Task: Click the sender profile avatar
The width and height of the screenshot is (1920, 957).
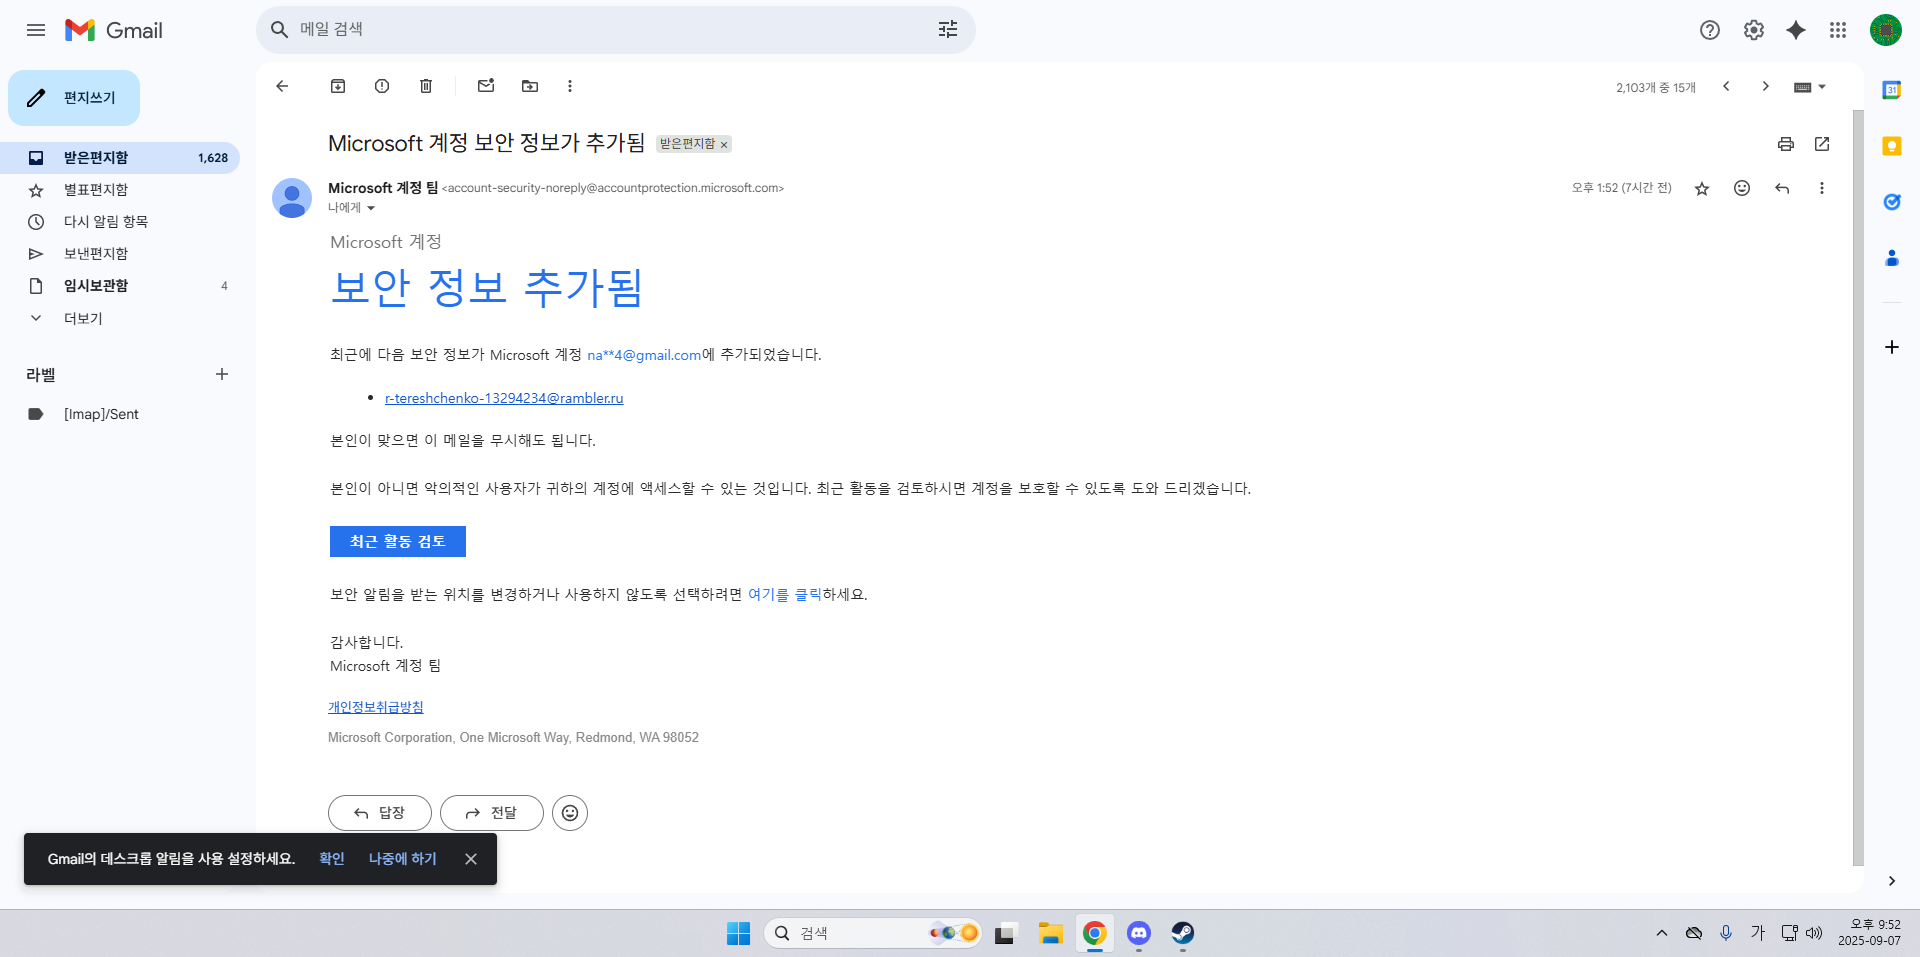Action: coord(292,198)
